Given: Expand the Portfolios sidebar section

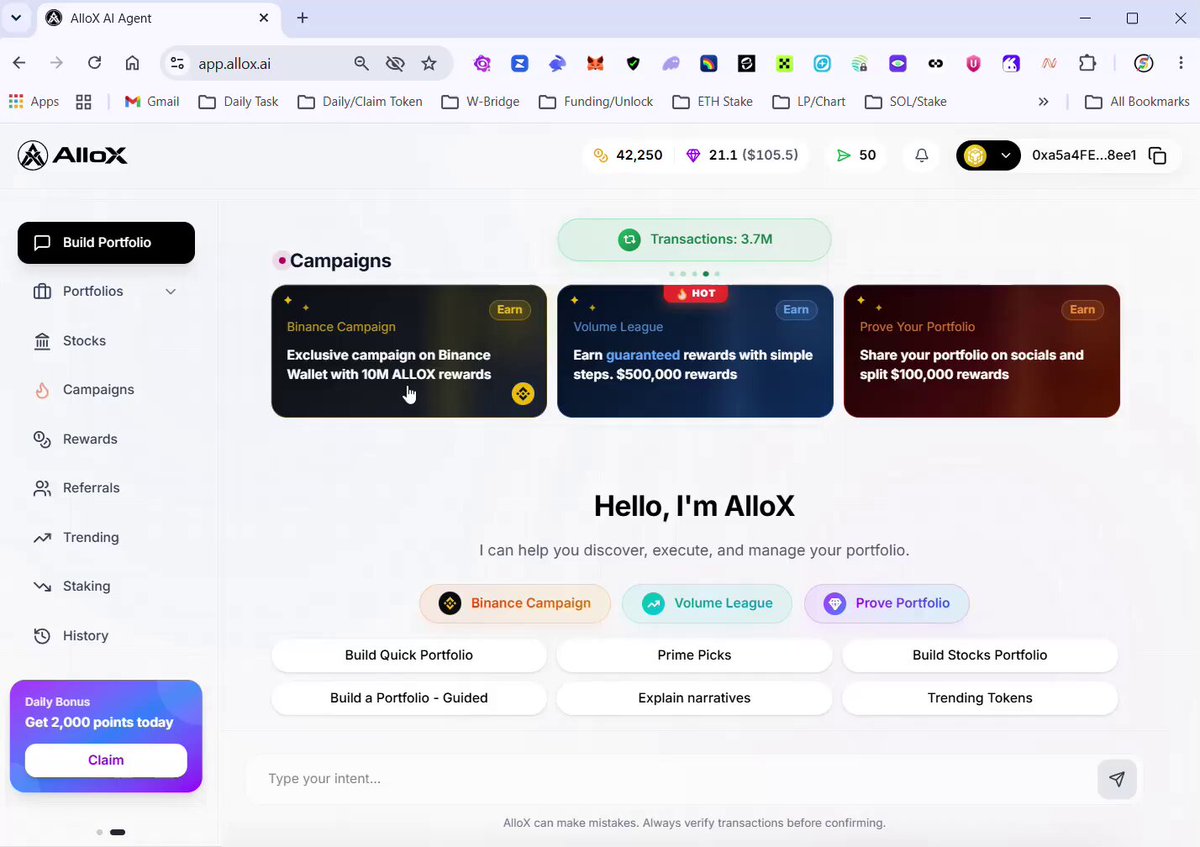Looking at the screenshot, I should [x=106, y=292].
